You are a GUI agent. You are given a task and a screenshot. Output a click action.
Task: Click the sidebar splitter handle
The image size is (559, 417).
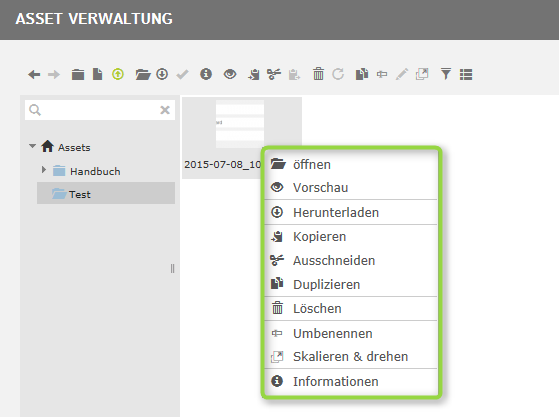(173, 268)
